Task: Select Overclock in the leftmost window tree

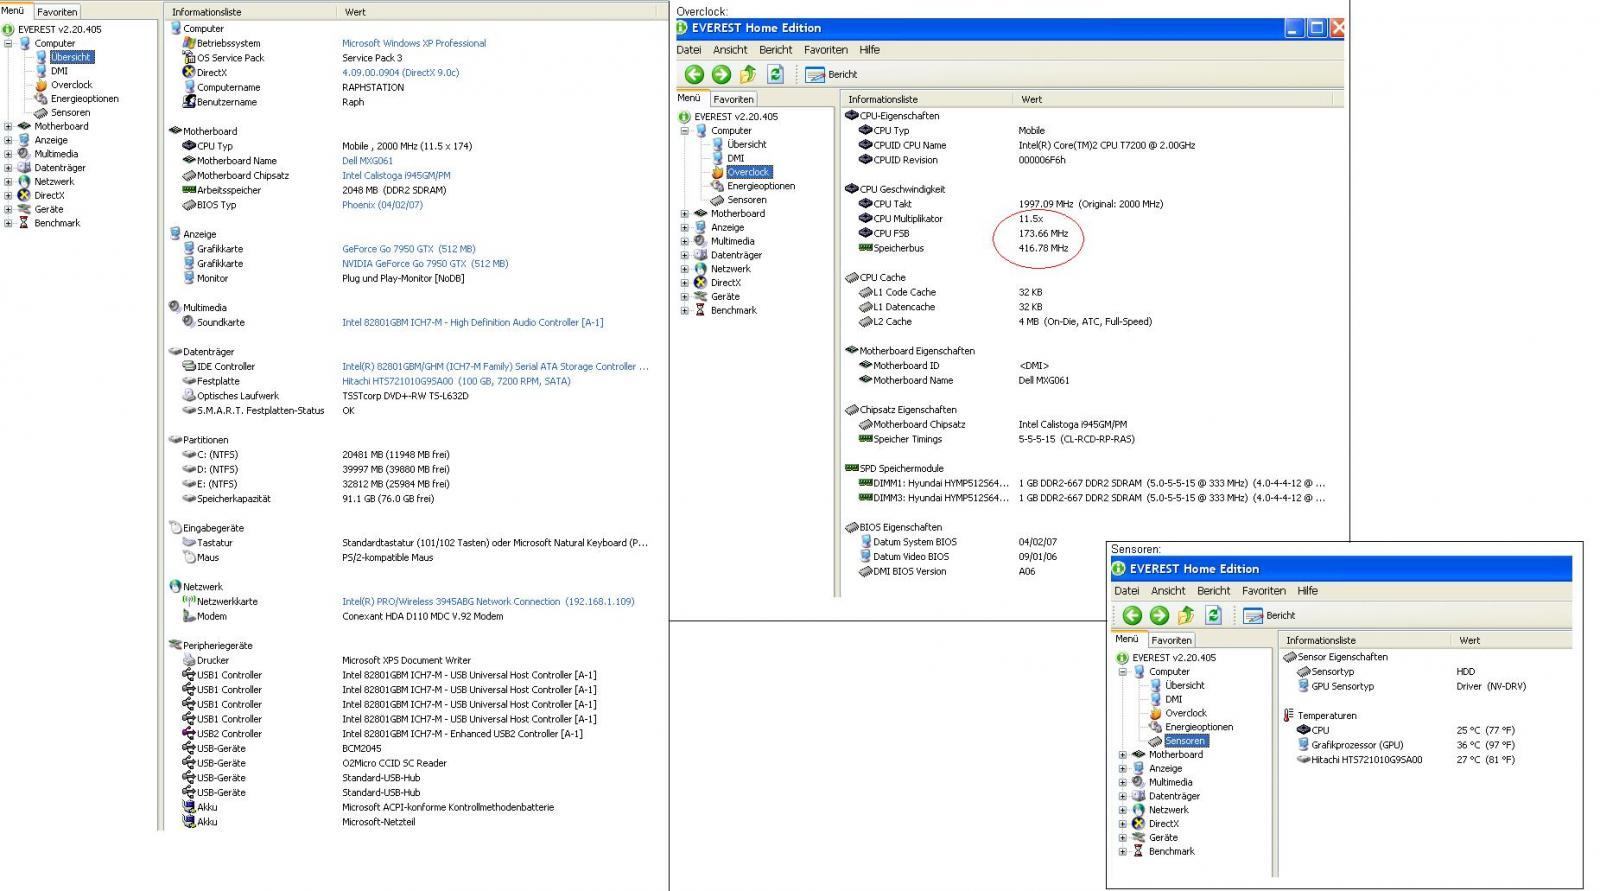Action: 71,85
